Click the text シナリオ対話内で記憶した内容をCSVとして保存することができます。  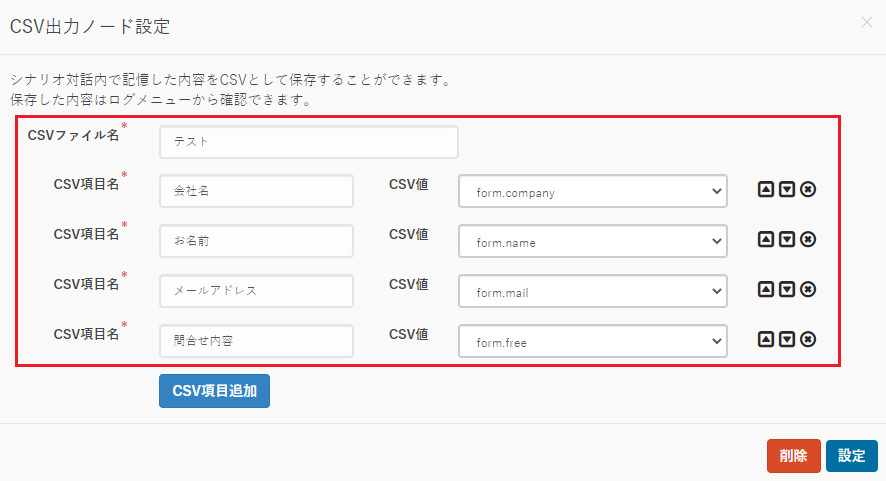pyautogui.click(x=233, y=80)
